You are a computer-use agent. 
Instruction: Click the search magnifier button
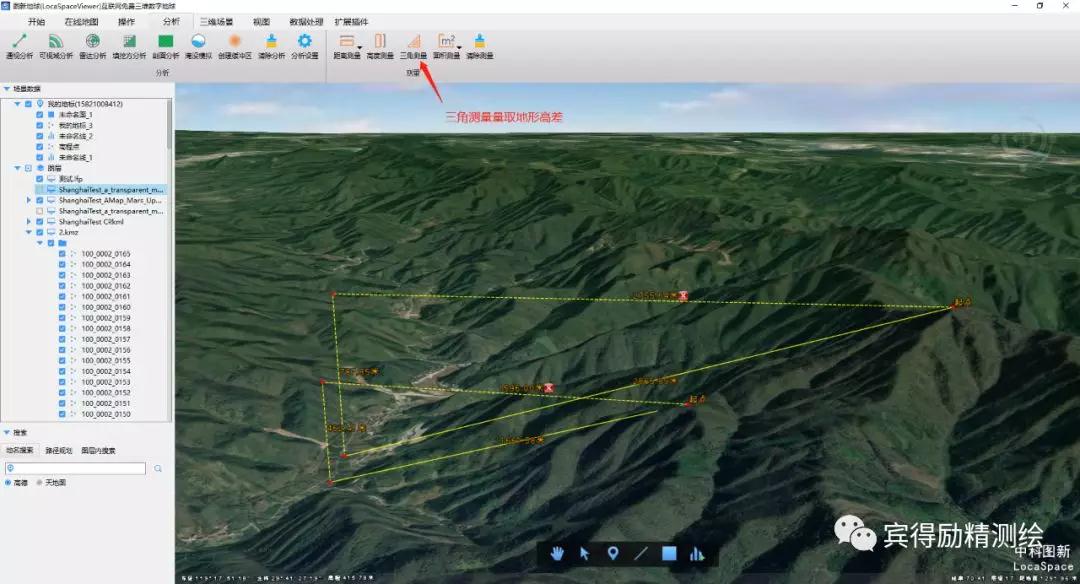click(158, 468)
